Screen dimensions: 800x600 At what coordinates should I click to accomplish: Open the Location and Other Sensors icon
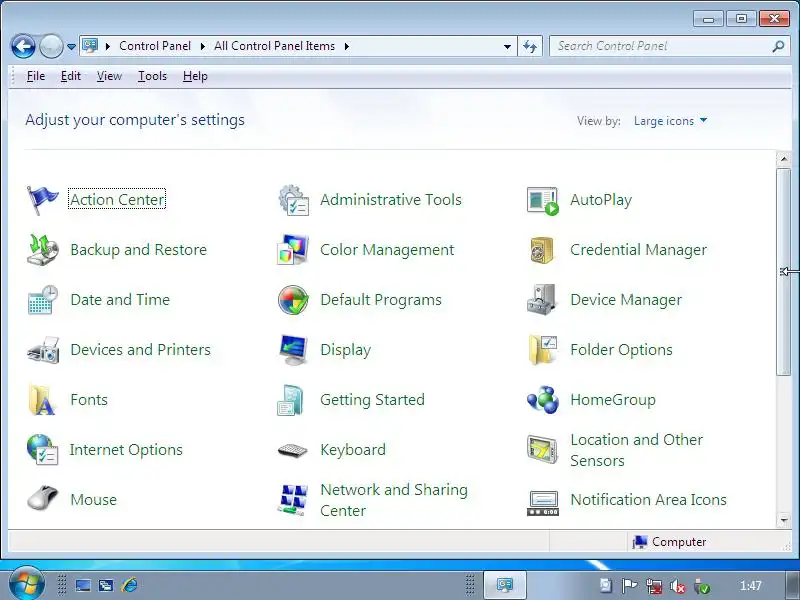tap(542, 449)
